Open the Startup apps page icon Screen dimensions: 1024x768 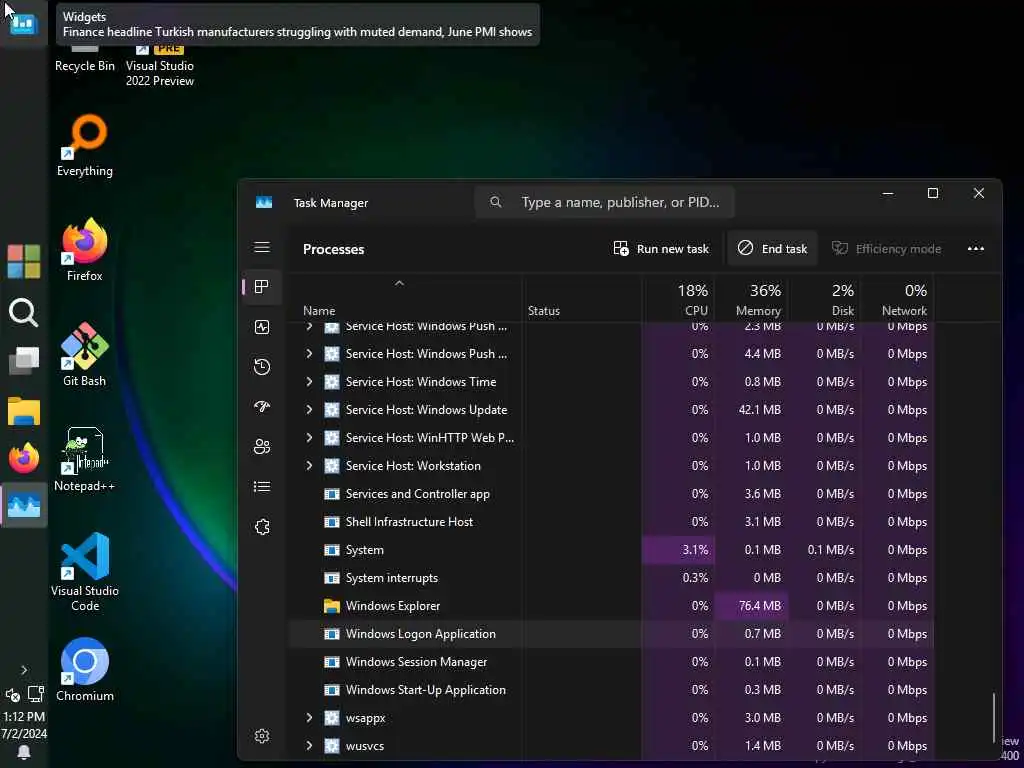[x=262, y=407]
